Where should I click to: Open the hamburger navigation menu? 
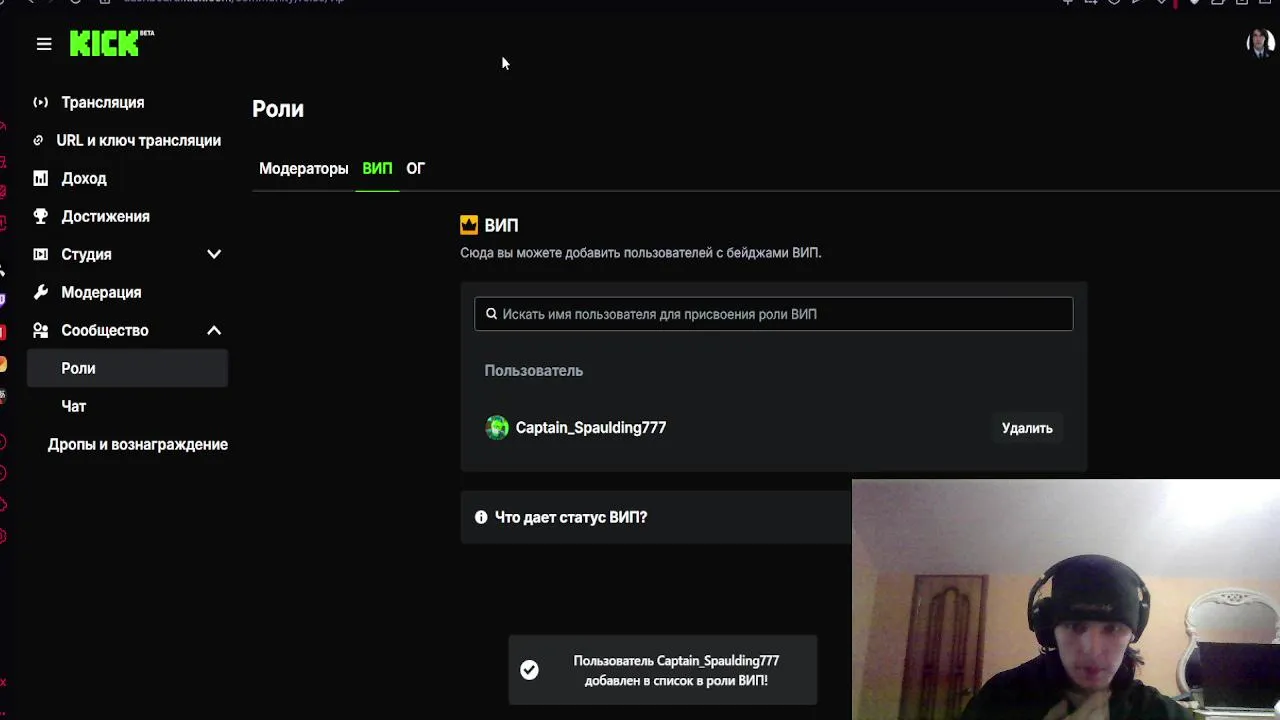tap(44, 44)
